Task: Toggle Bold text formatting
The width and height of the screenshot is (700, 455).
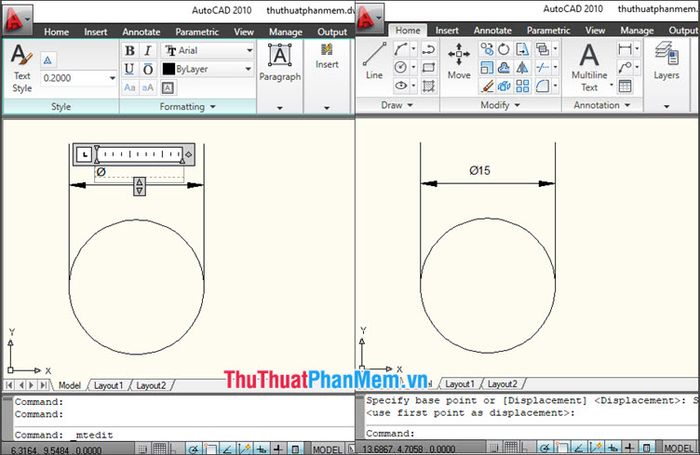Action: pyautogui.click(x=130, y=50)
